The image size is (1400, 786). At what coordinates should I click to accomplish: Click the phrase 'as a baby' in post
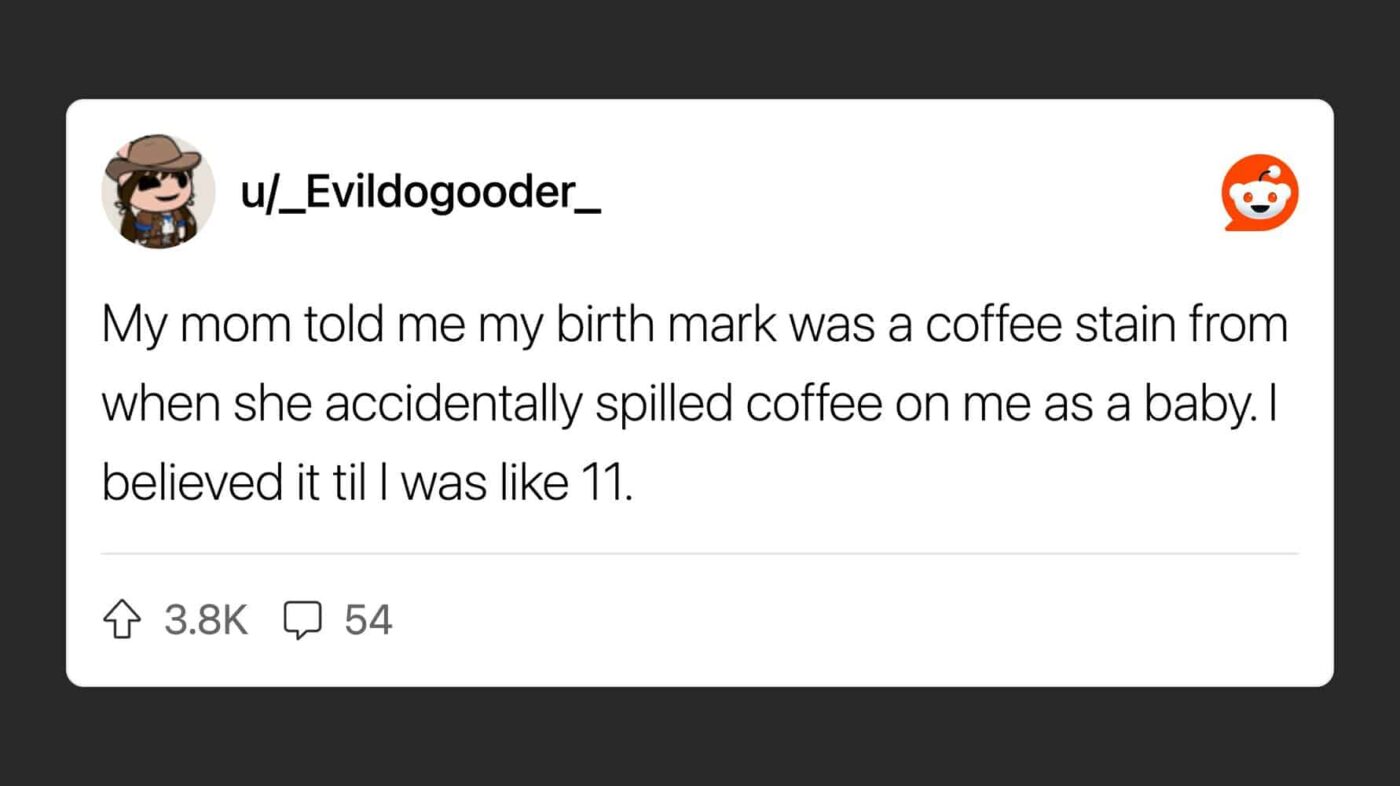coord(1163,406)
